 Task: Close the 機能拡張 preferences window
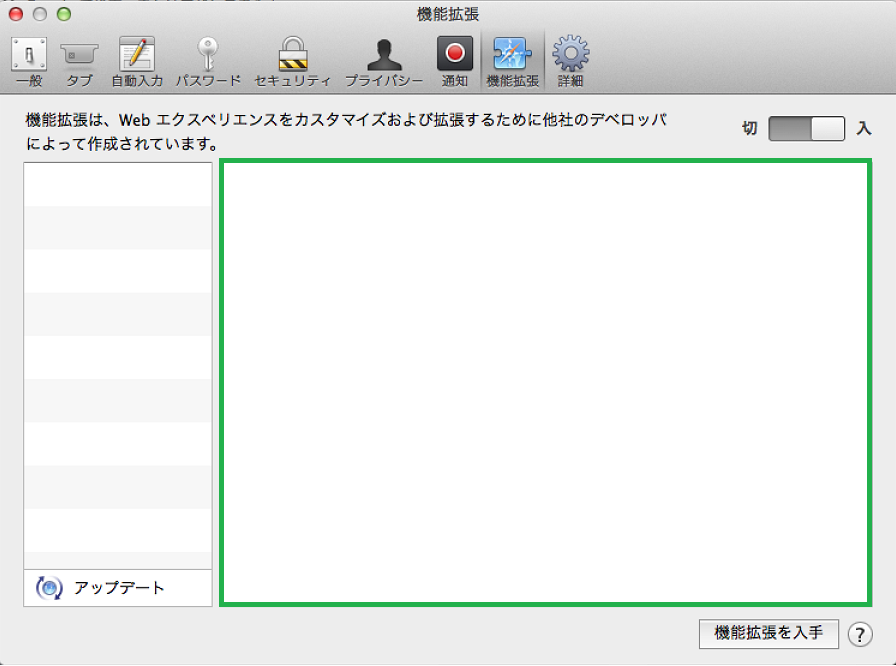point(16,14)
